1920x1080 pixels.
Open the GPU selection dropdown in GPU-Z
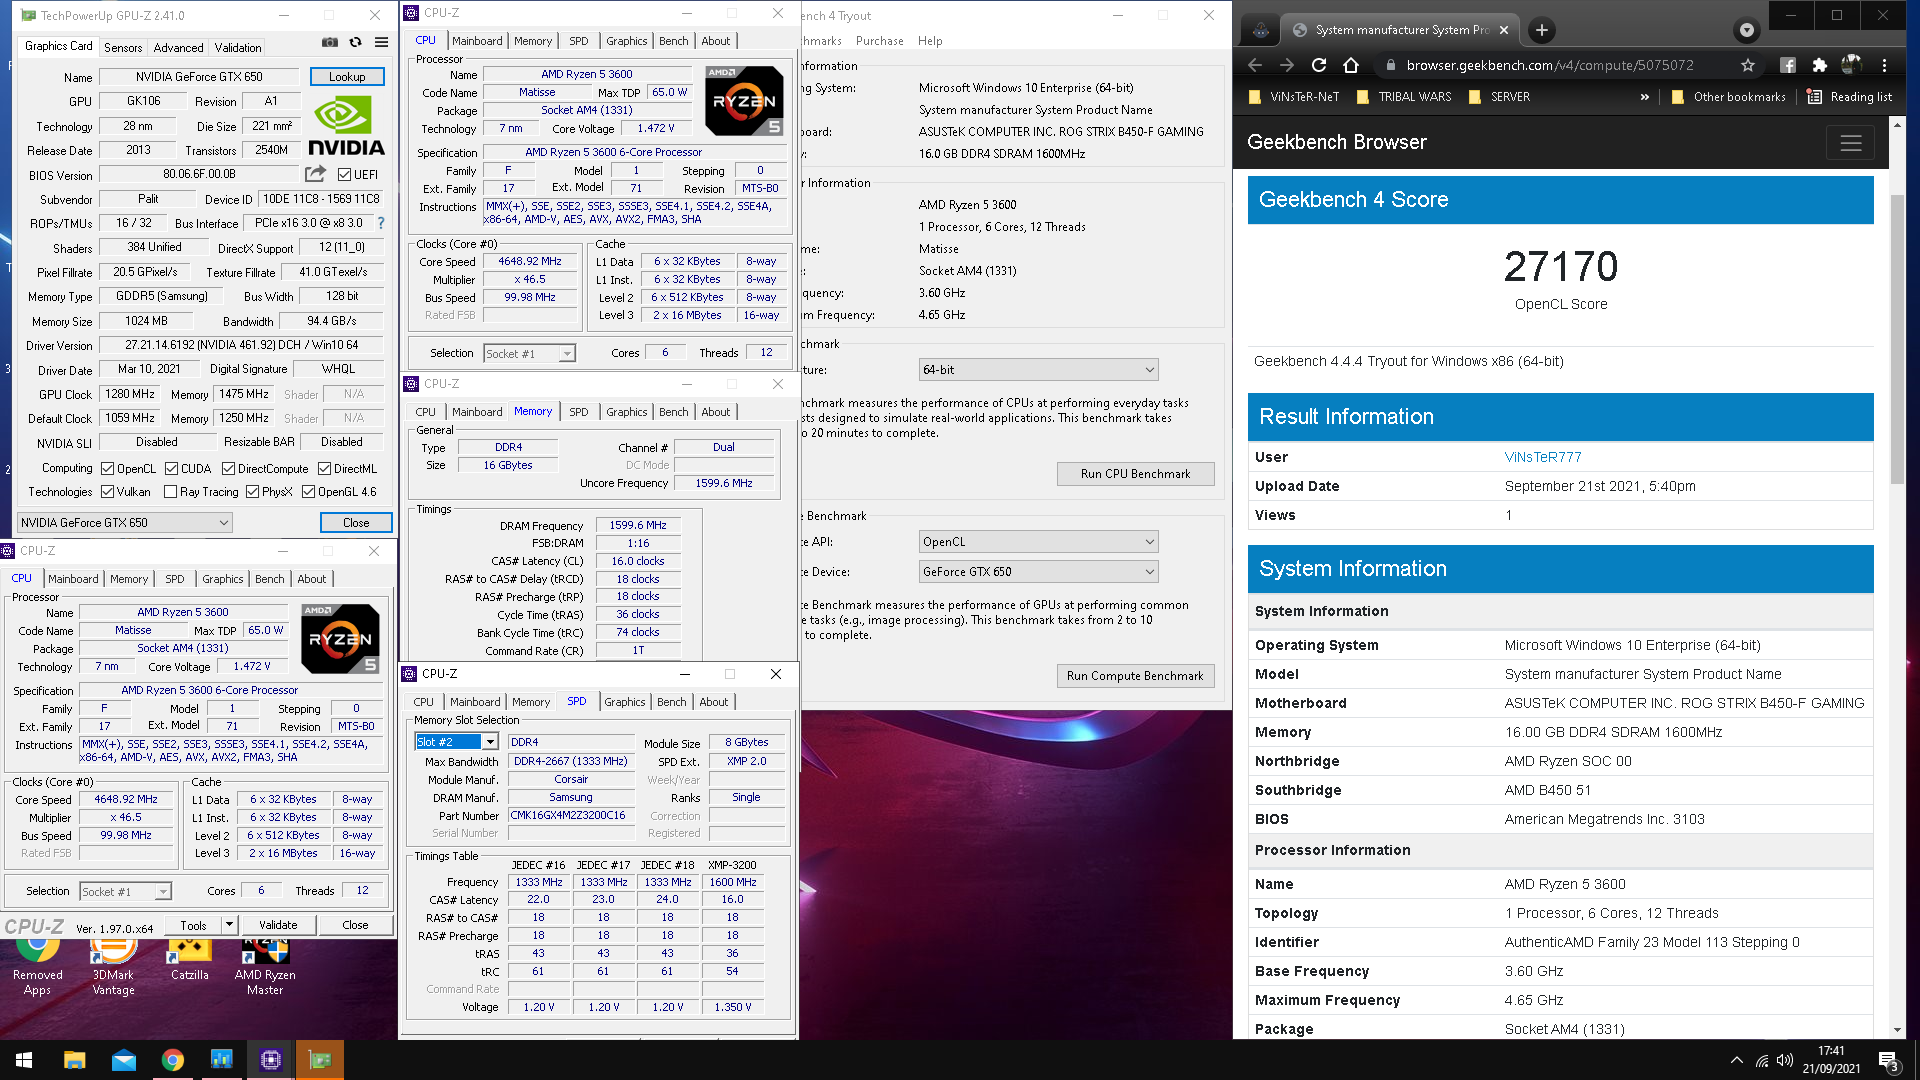pyautogui.click(x=125, y=523)
